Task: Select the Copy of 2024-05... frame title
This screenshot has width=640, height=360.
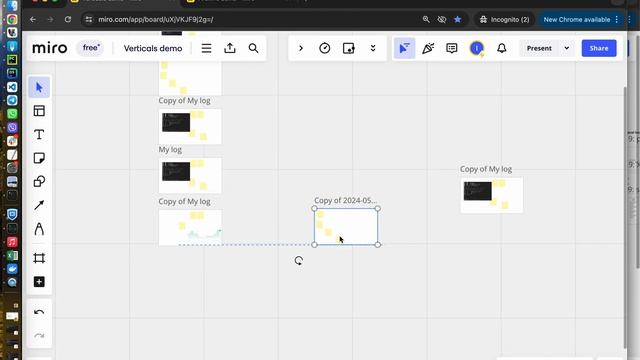Action: pos(345,200)
